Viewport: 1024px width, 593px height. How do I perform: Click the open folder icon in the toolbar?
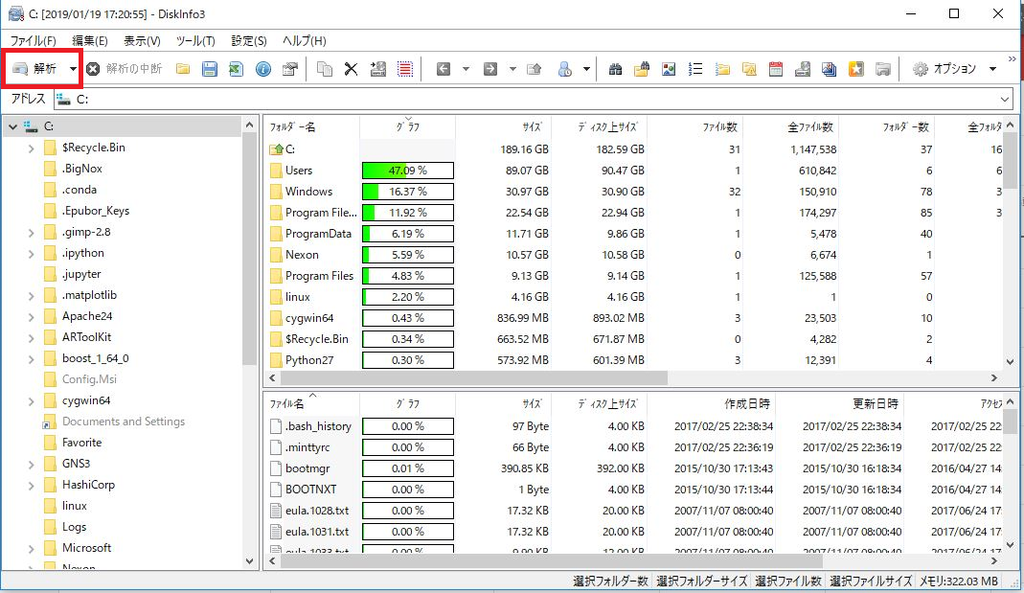183,69
